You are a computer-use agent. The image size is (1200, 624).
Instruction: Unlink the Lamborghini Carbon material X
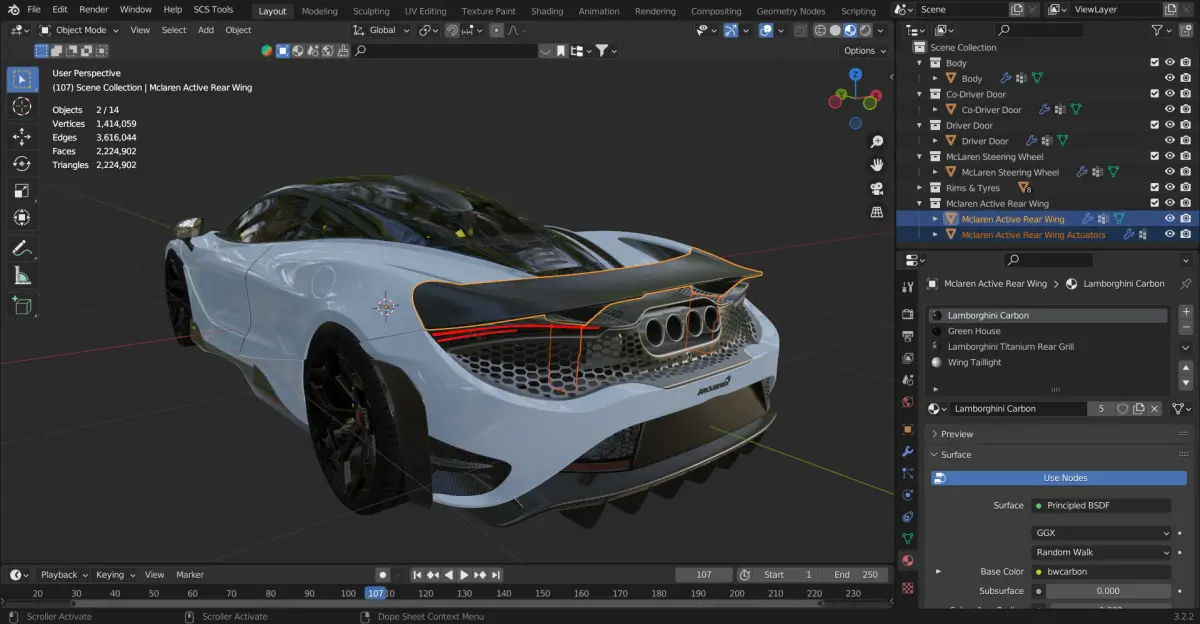click(1154, 408)
